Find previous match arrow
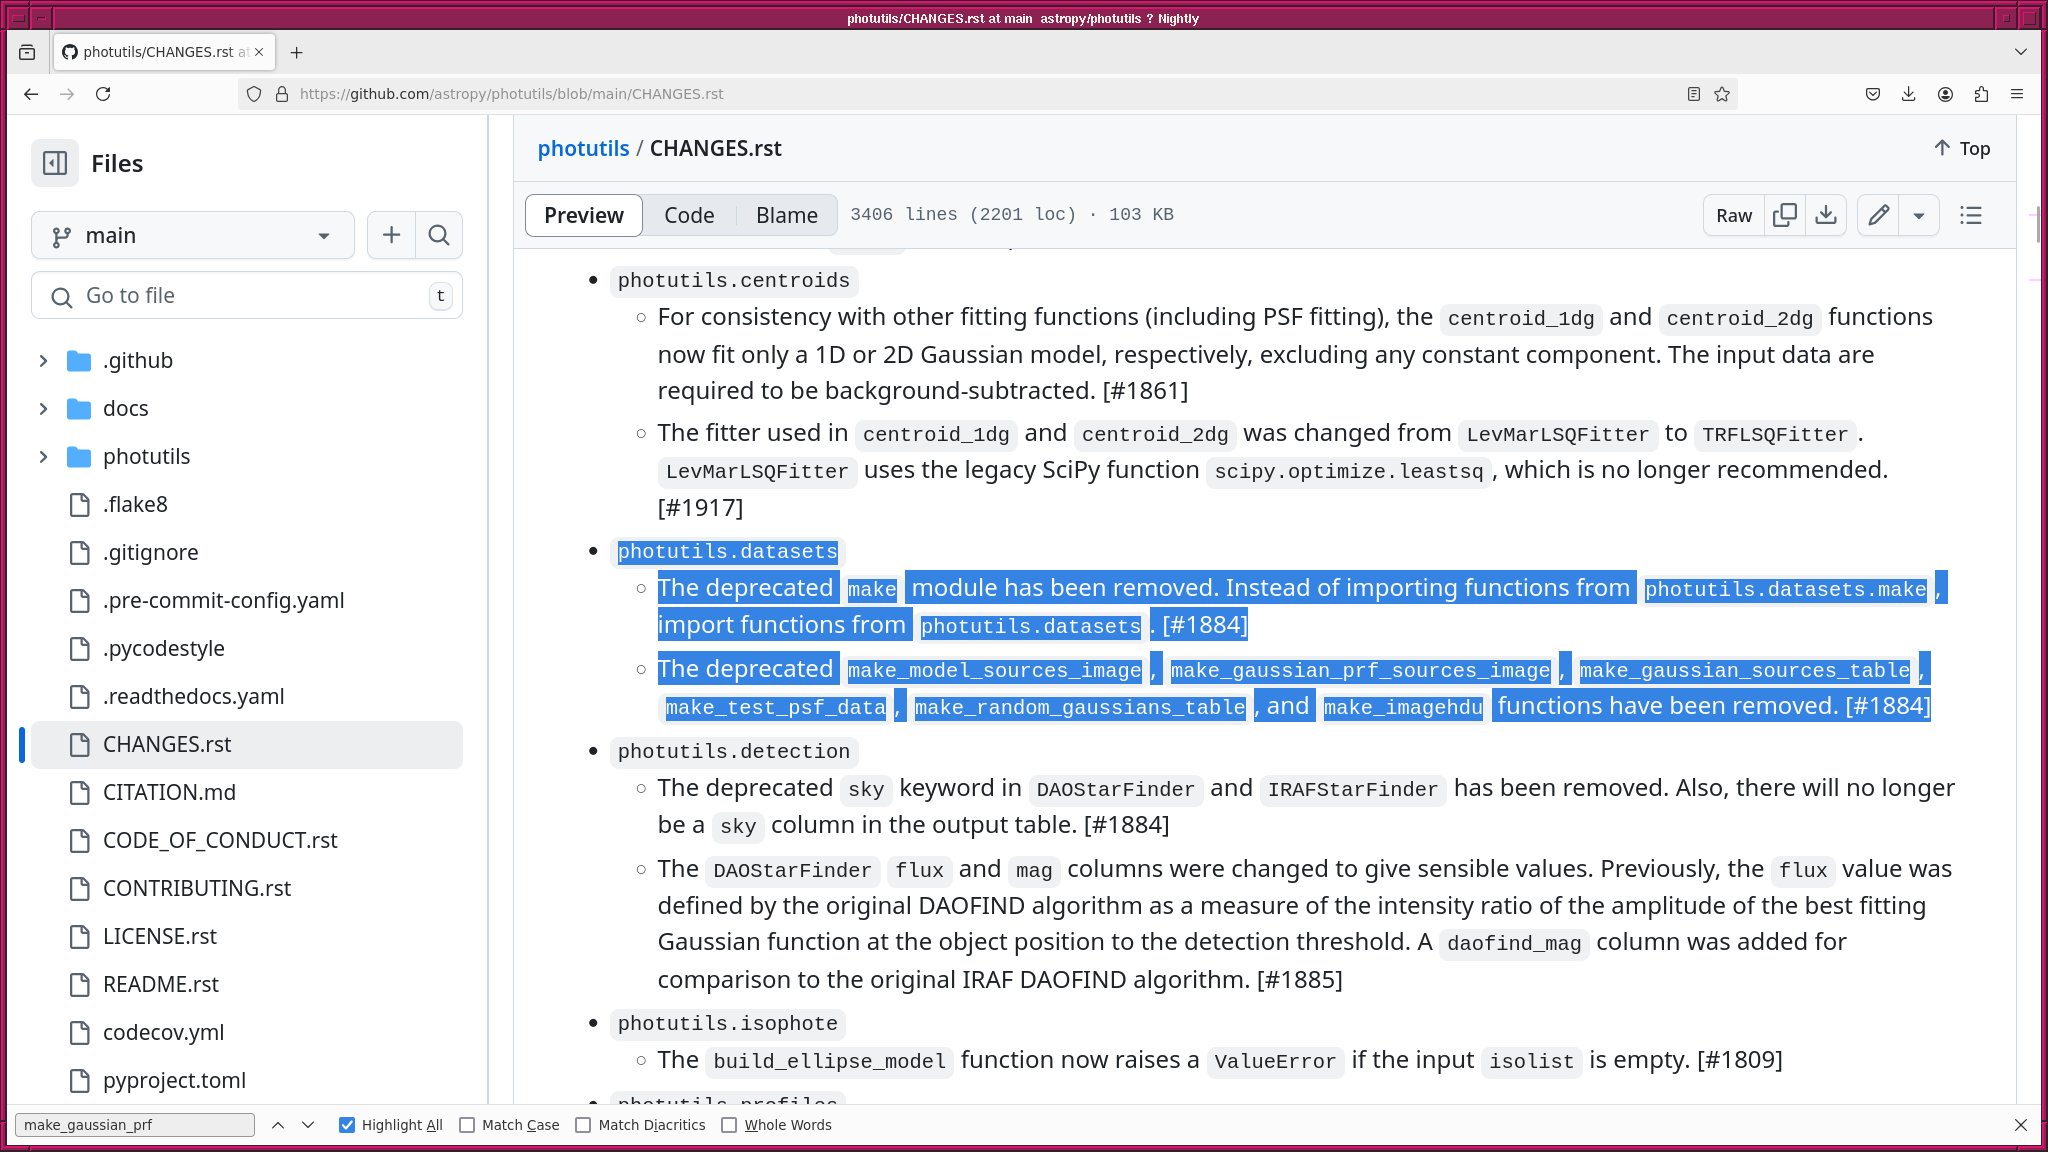 [x=278, y=1125]
